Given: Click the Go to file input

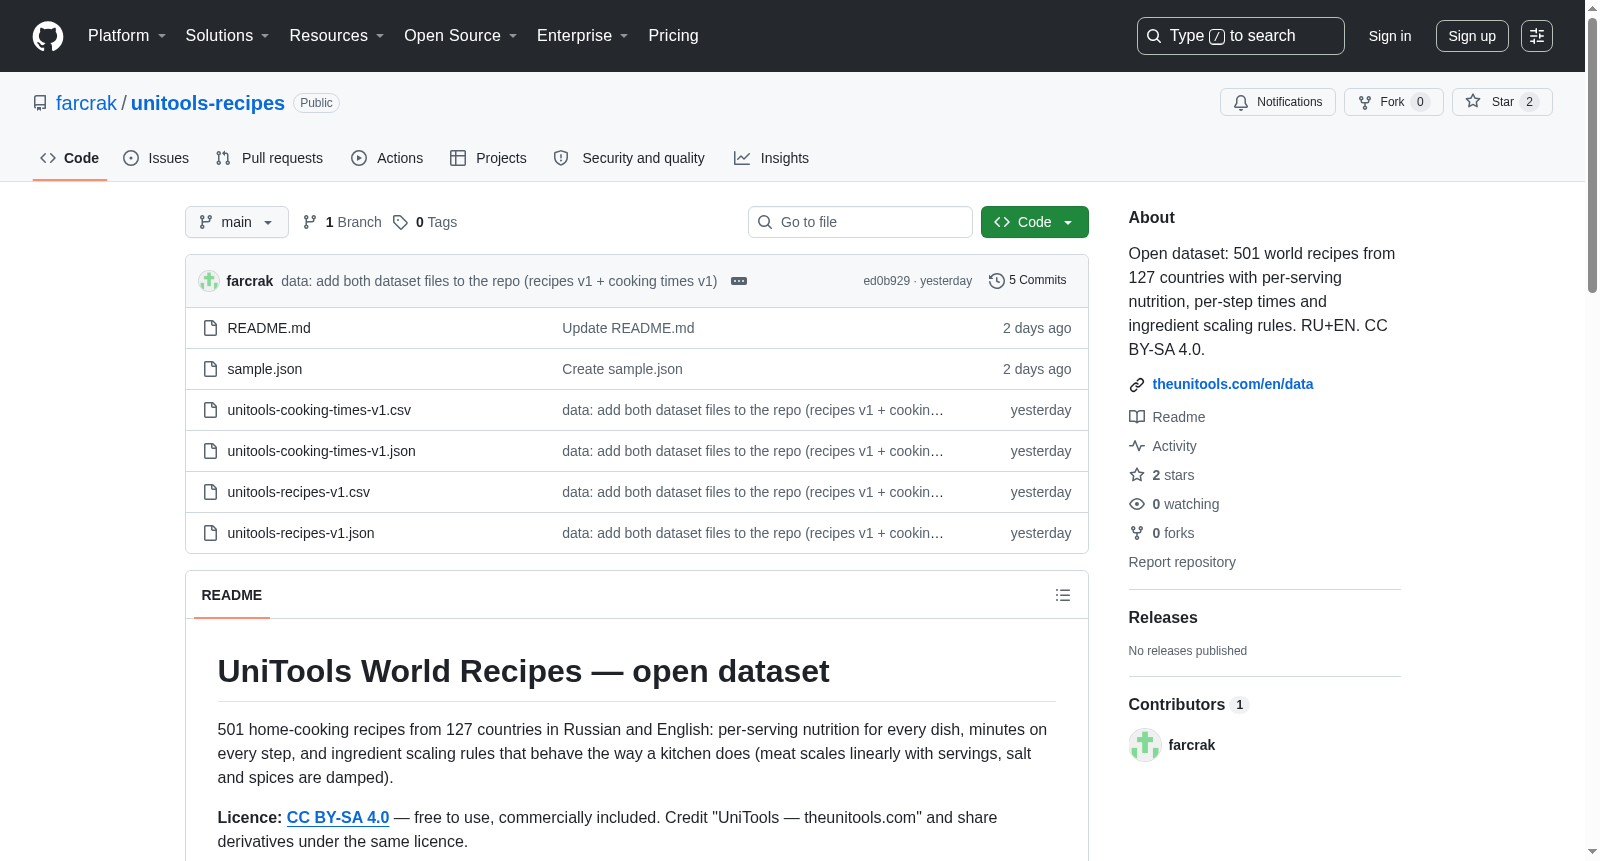Looking at the screenshot, I should click(x=860, y=222).
